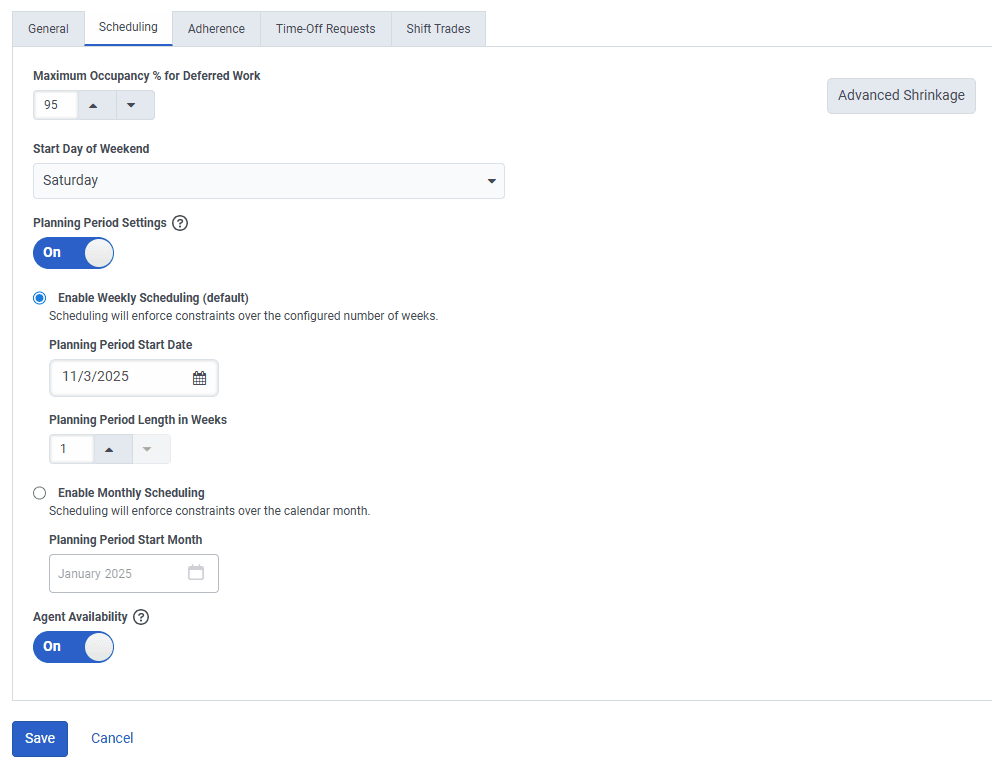Open the Time-Off Requests tab
Screen dimensions: 992x767
point(325,29)
